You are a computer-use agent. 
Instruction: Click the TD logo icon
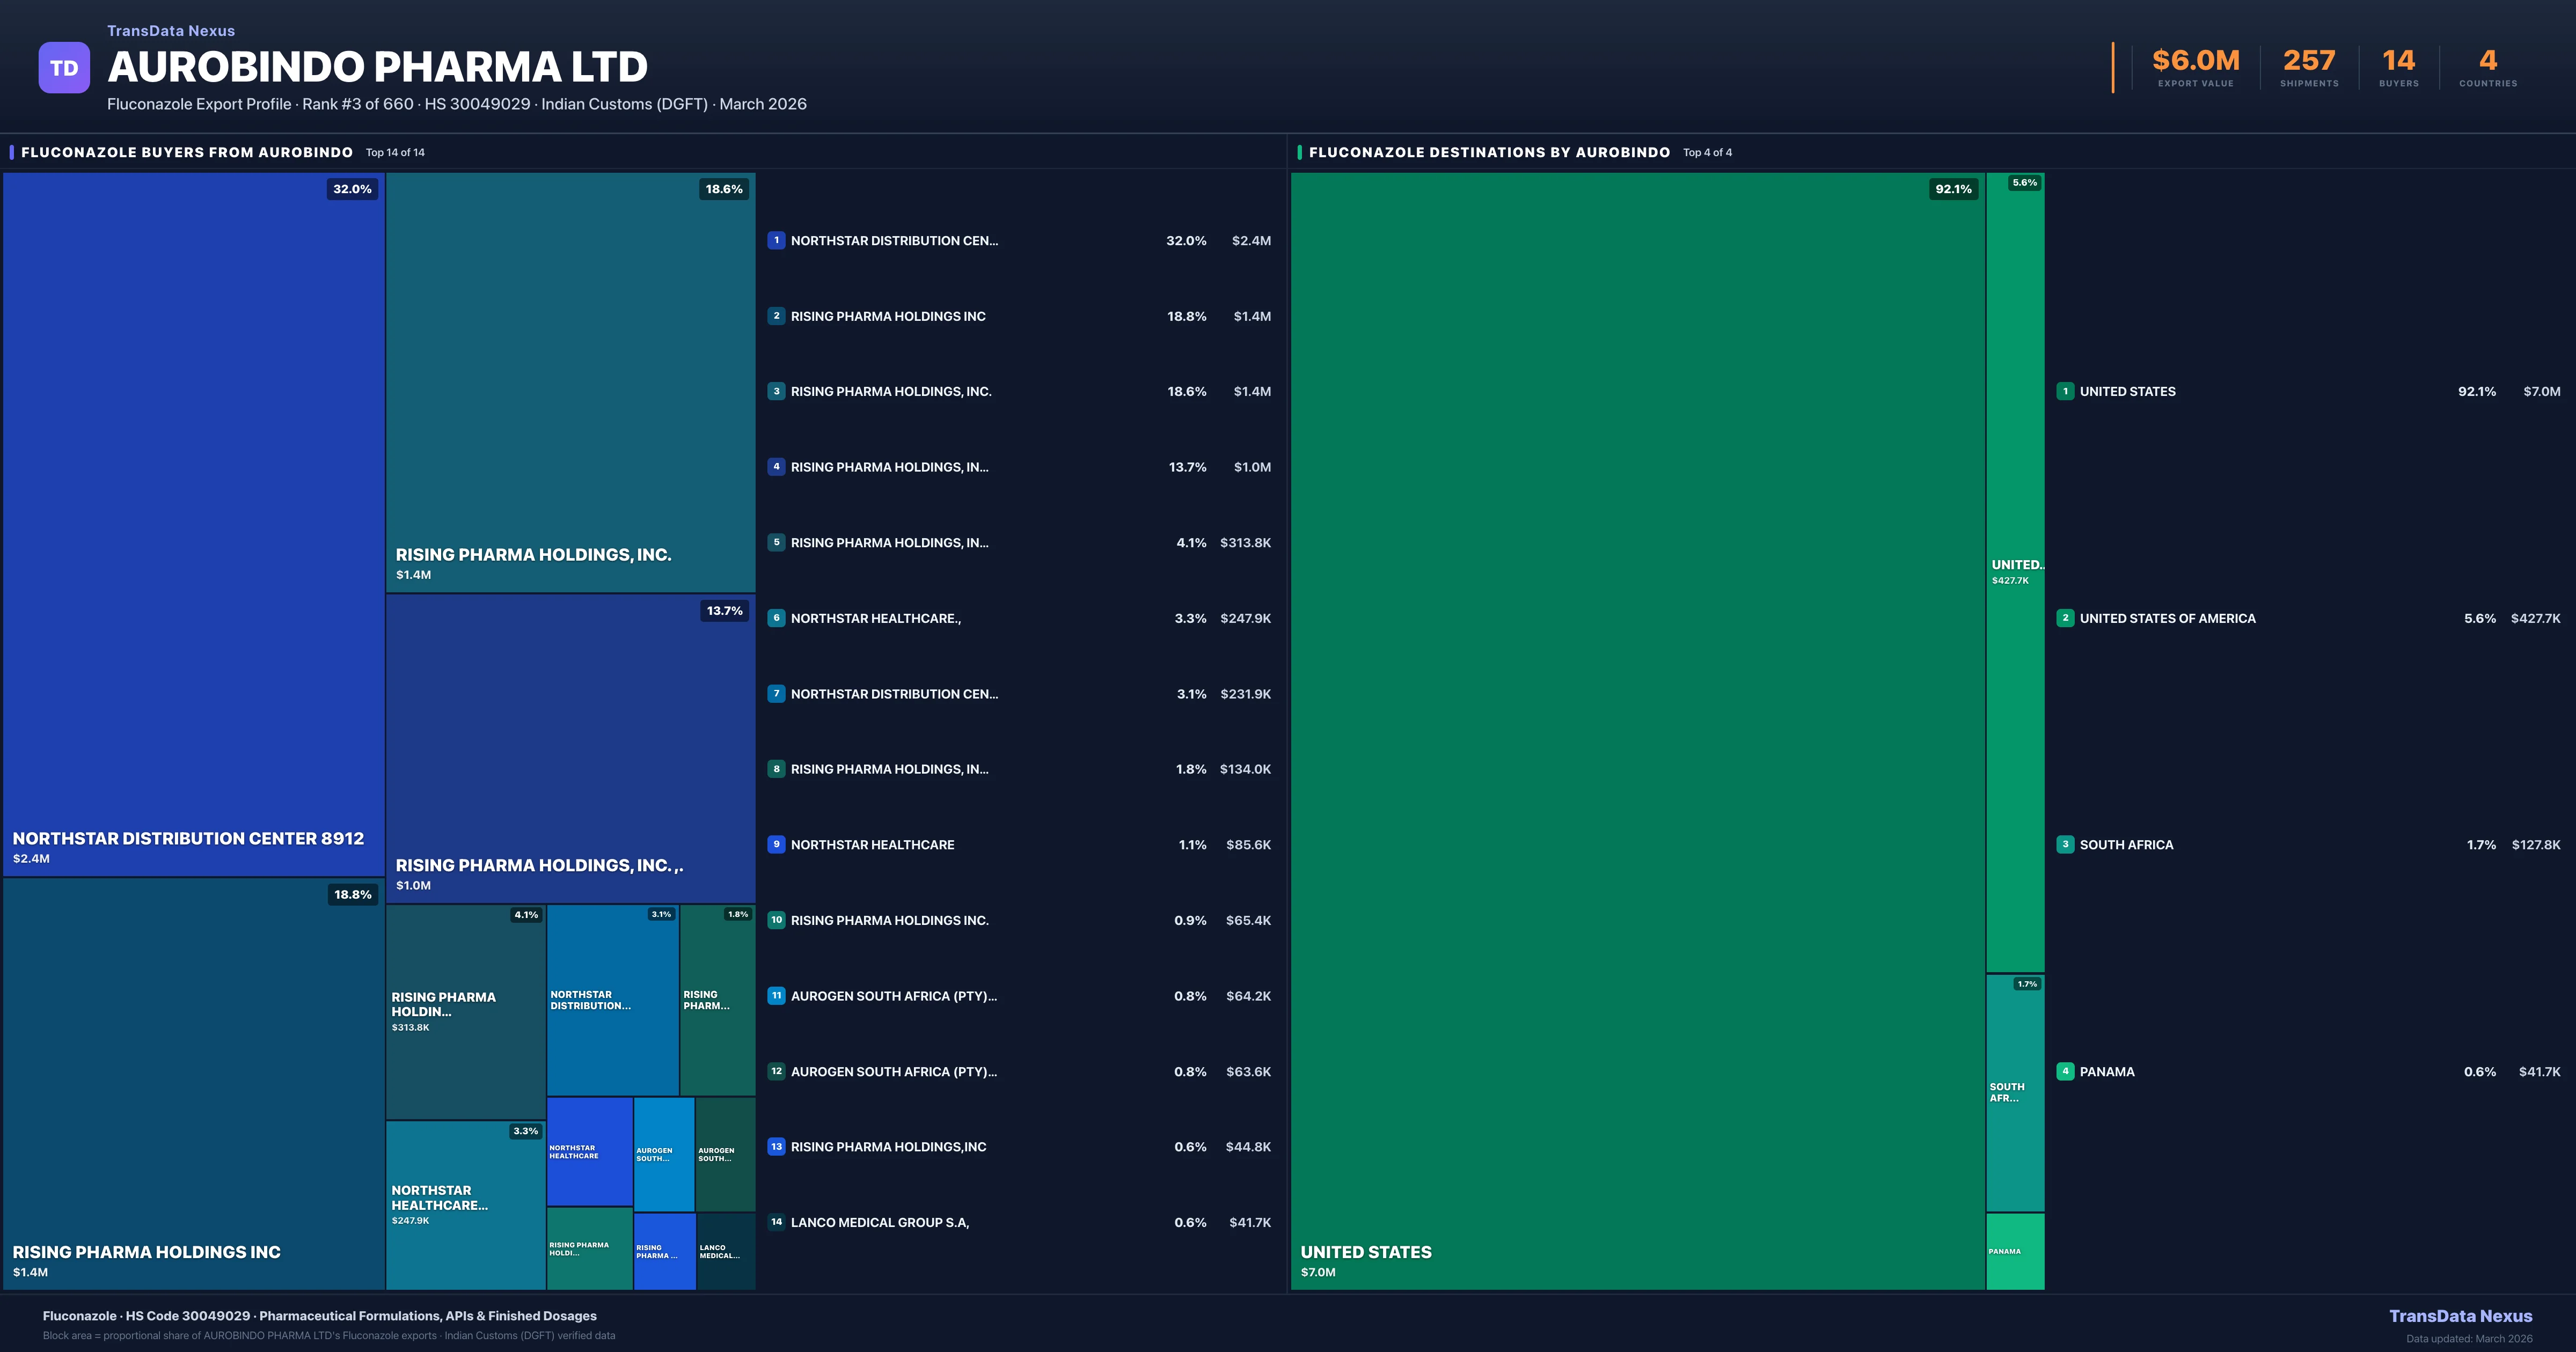coord(64,68)
